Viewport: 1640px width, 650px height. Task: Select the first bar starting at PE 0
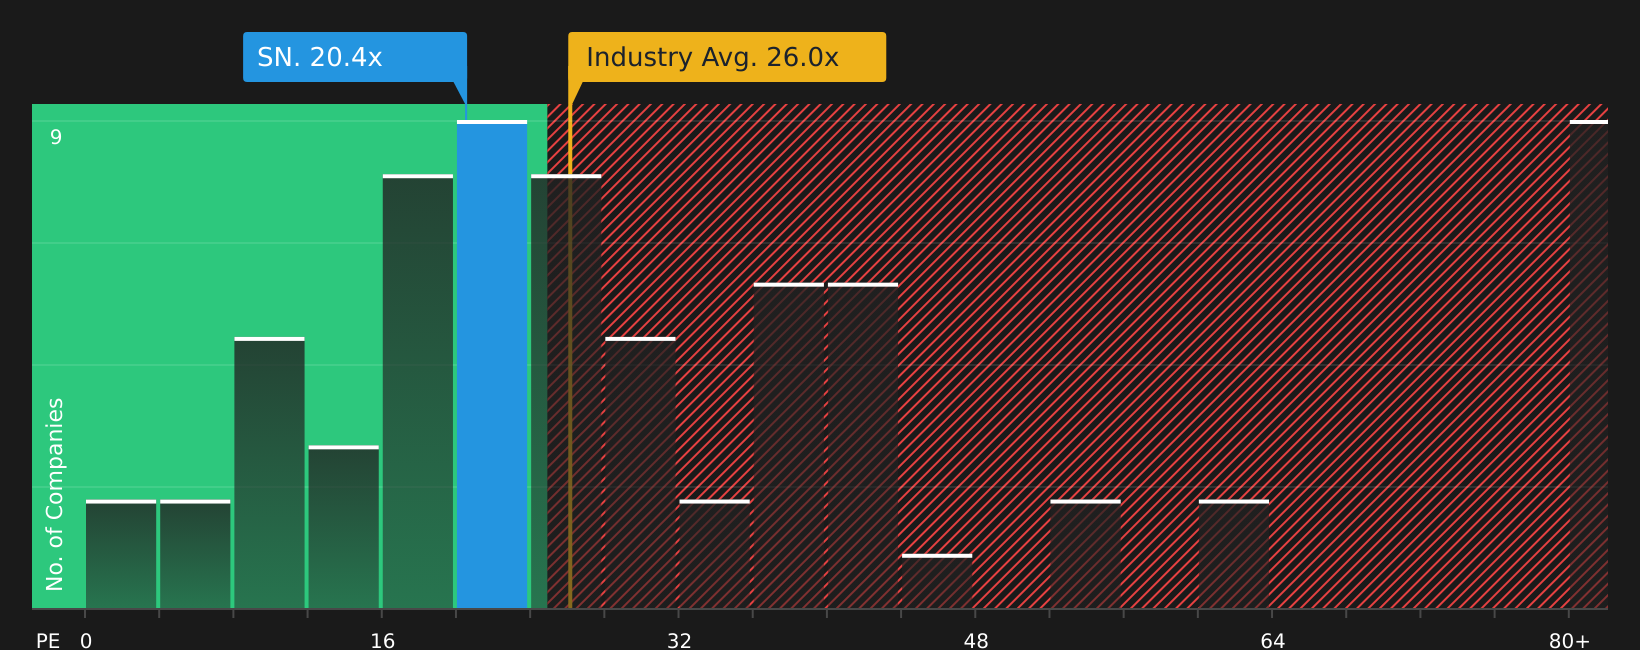coord(121,554)
